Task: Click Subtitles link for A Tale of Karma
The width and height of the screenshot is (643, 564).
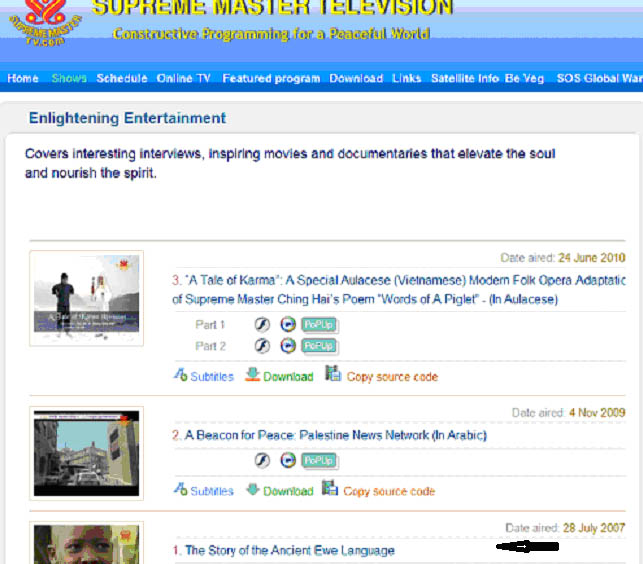Action: pos(212,377)
